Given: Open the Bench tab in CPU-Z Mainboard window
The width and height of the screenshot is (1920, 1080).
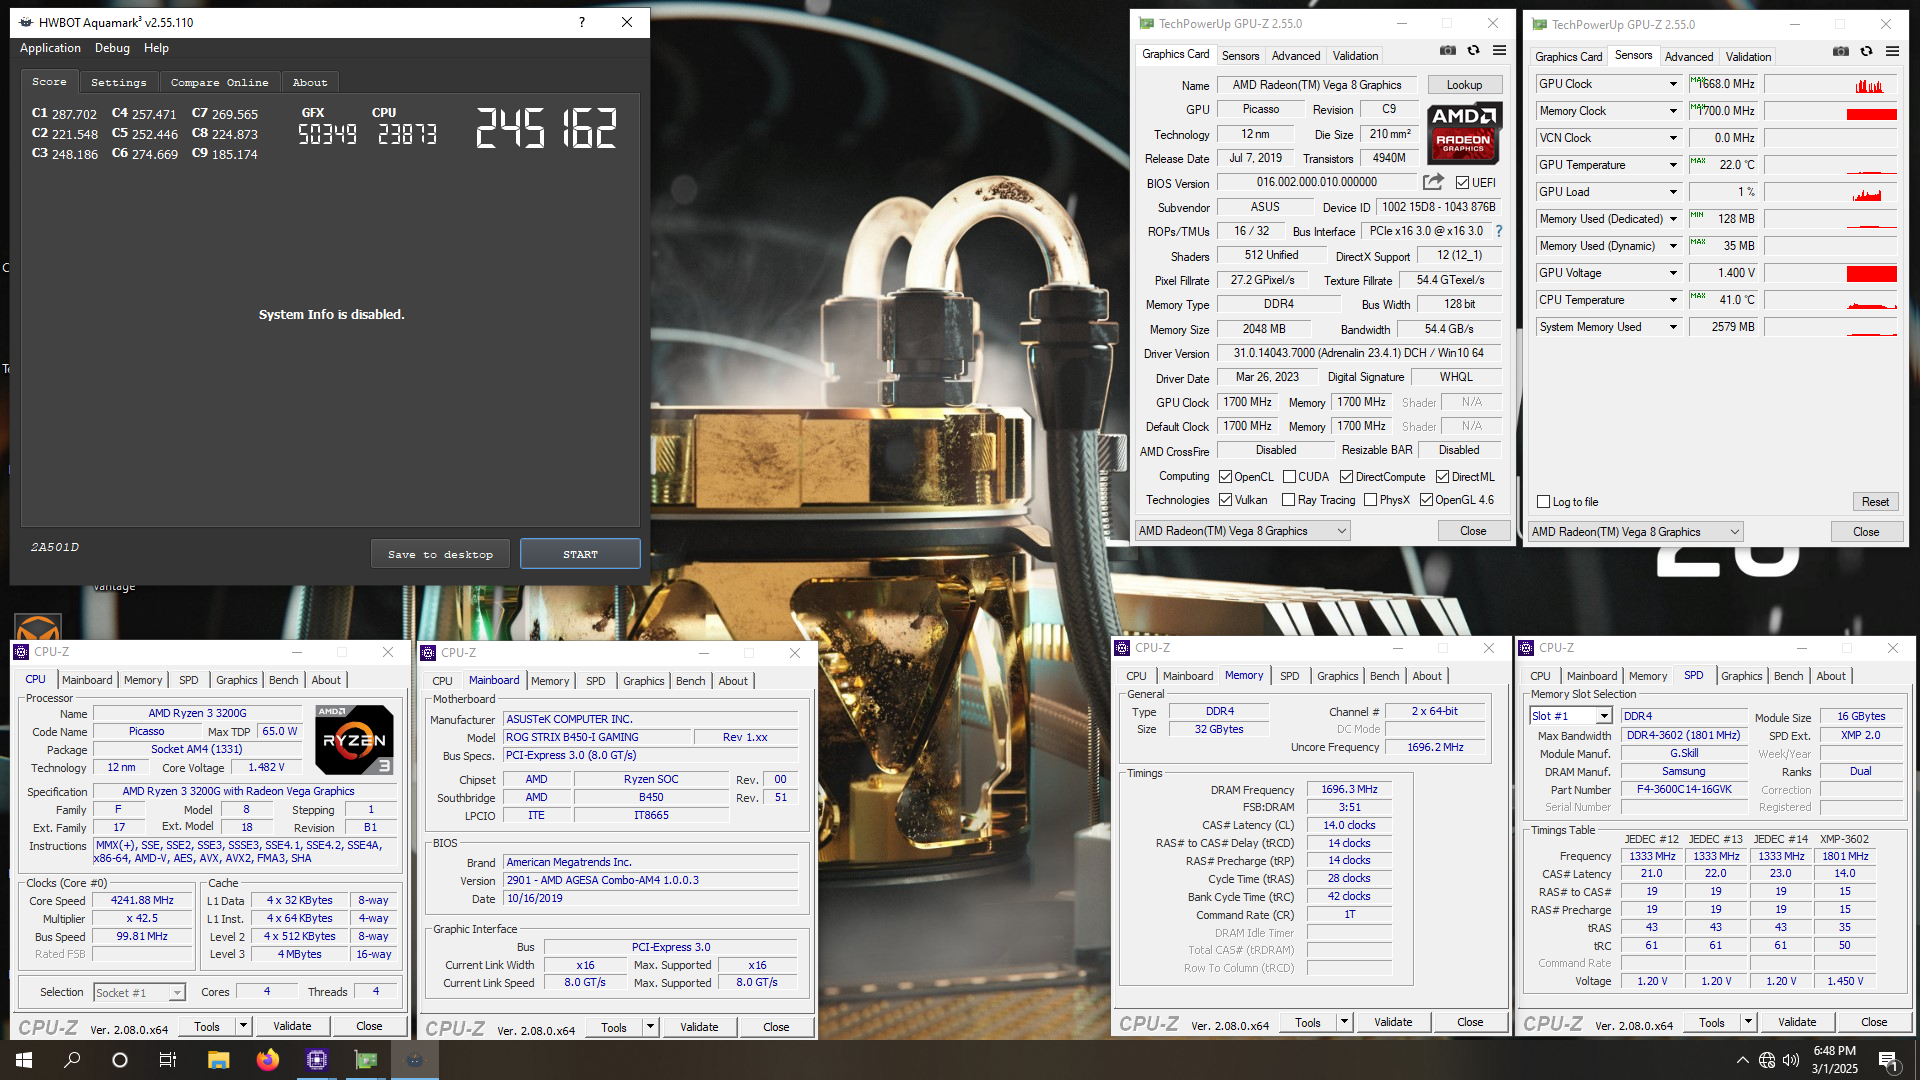Looking at the screenshot, I should [690, 681].
